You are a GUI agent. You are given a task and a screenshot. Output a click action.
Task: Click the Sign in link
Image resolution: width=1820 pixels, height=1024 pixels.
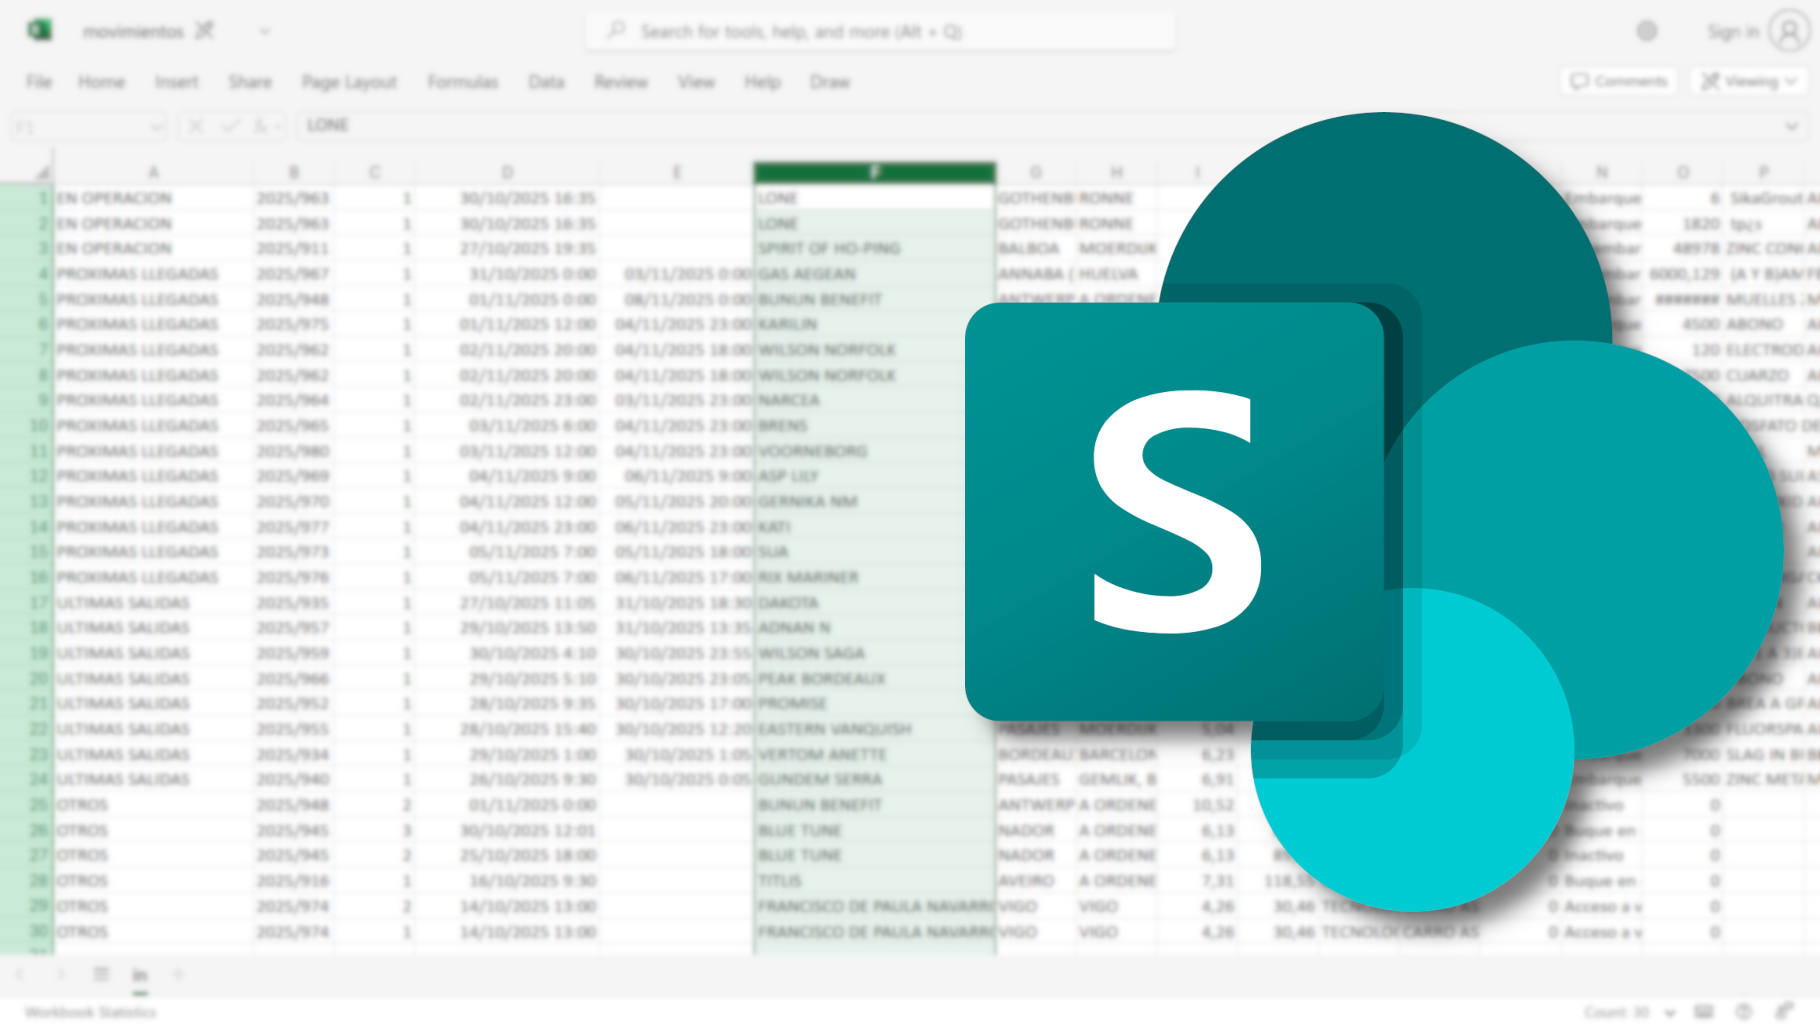[1732, 32]
